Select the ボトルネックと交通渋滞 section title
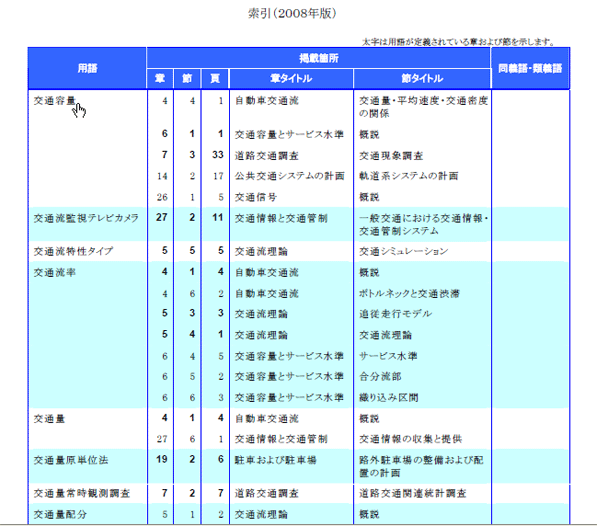Image resolution: width=597 pixels, height=526 pixels. point(409,293)
